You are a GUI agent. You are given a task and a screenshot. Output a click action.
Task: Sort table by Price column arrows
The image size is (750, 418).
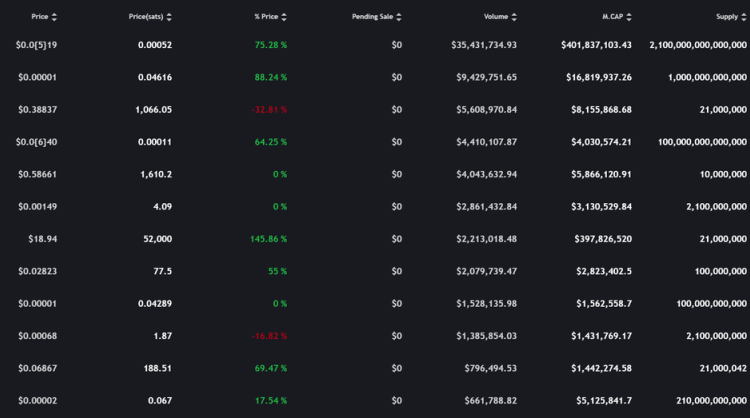[54, 17]
